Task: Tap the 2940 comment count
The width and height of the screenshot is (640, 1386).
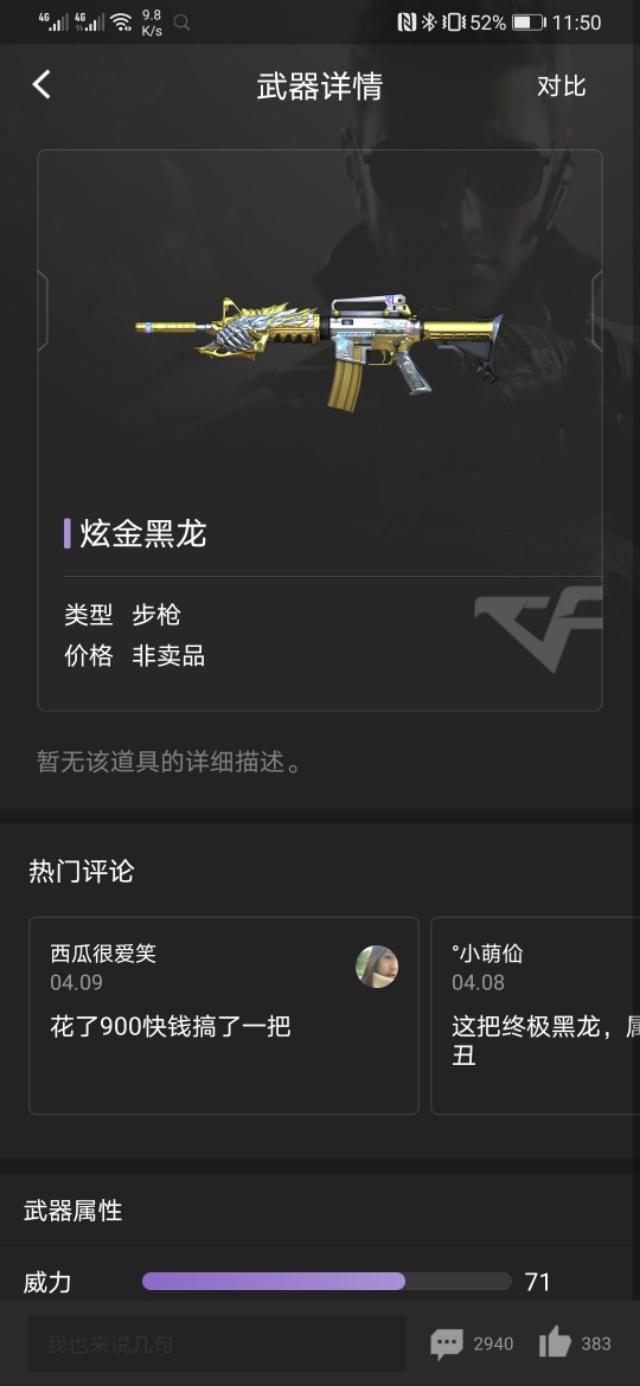Action: (x=493, y=1344)
